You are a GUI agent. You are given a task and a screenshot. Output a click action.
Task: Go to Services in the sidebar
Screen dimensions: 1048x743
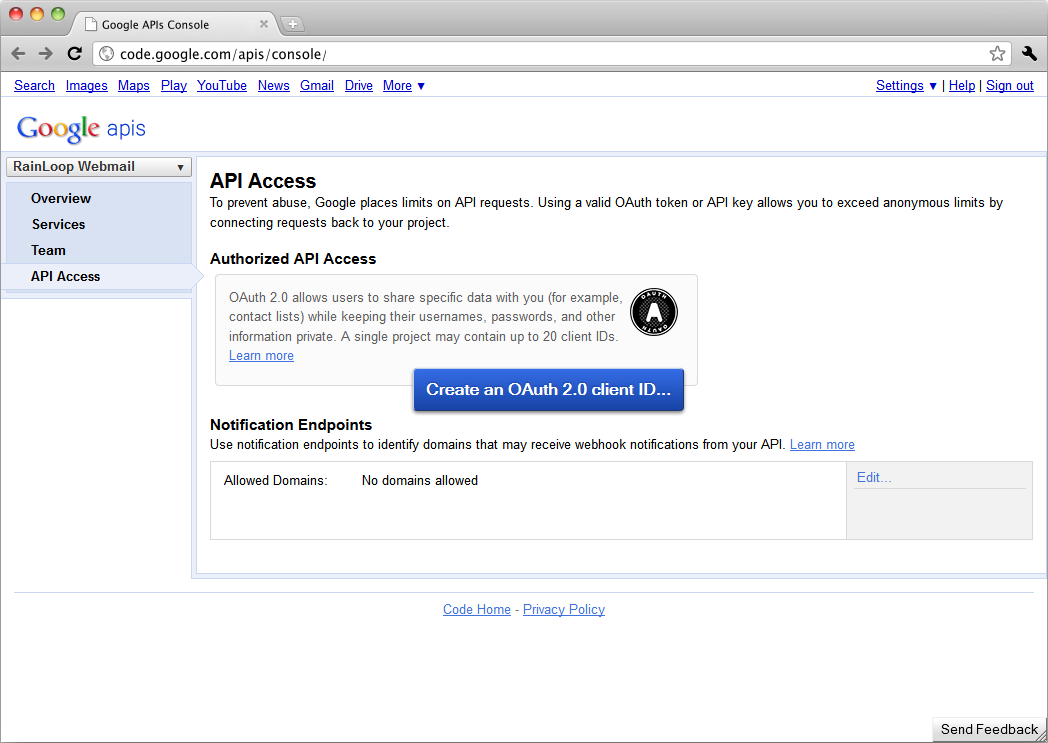click(x=58, y=225)
